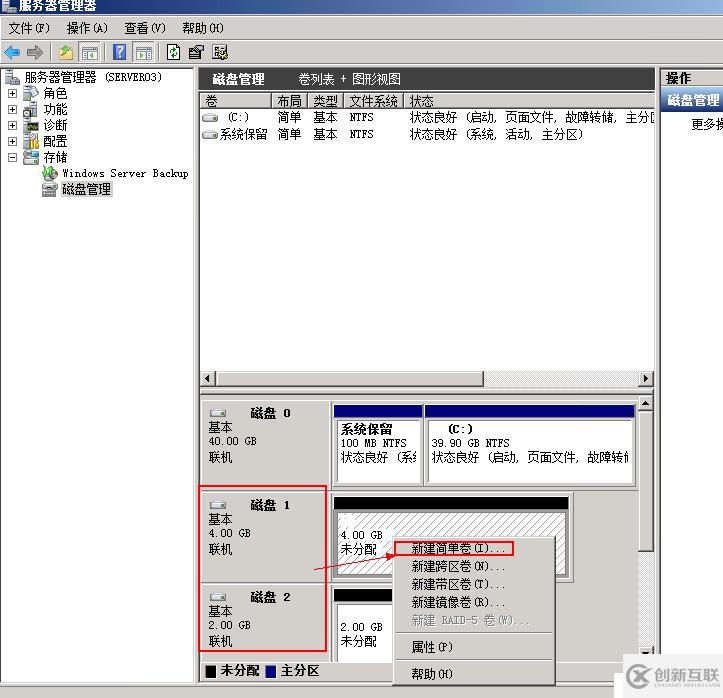Expand the 诊断 tree node
The image size is (723, 698).
(12, 125)
